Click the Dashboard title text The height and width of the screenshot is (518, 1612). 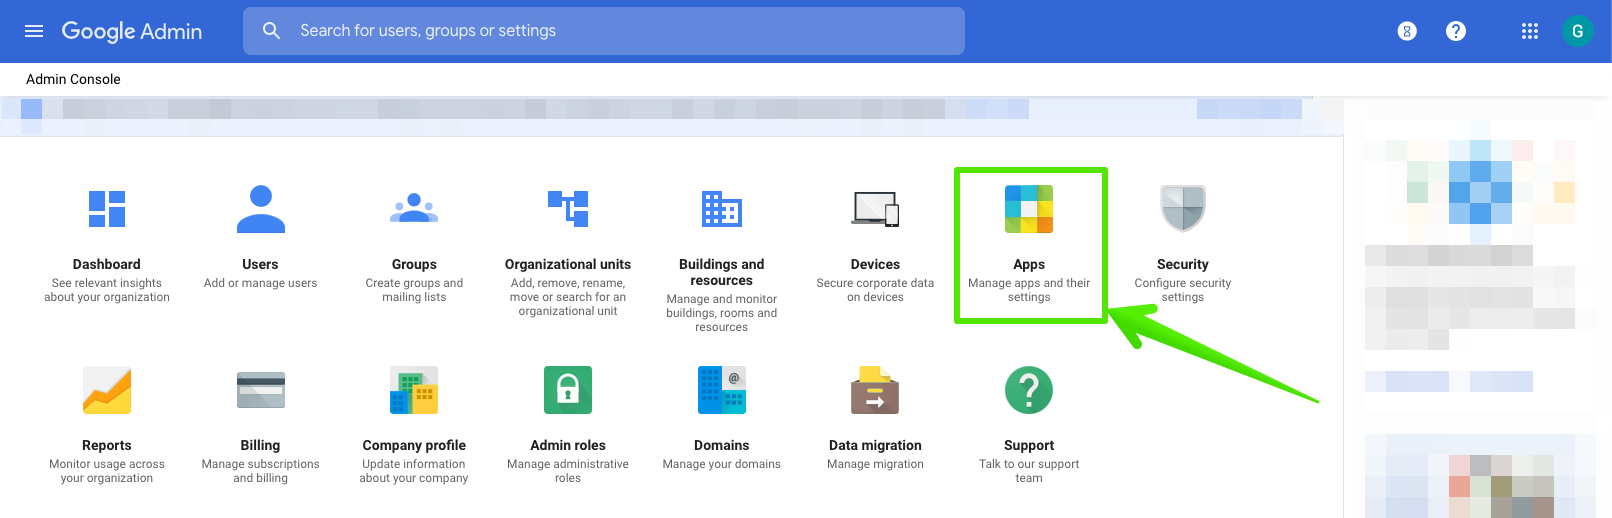point(107,264)
